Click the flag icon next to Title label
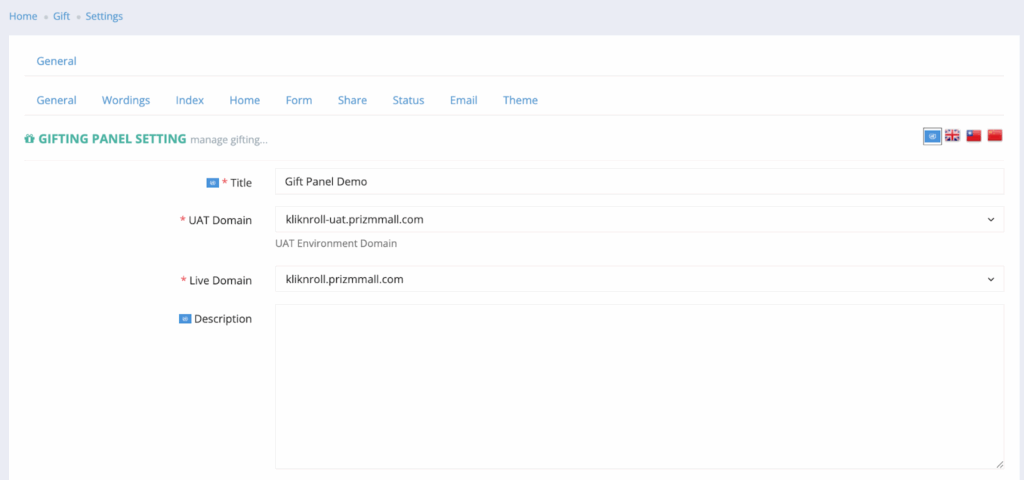 click(212, 183)
